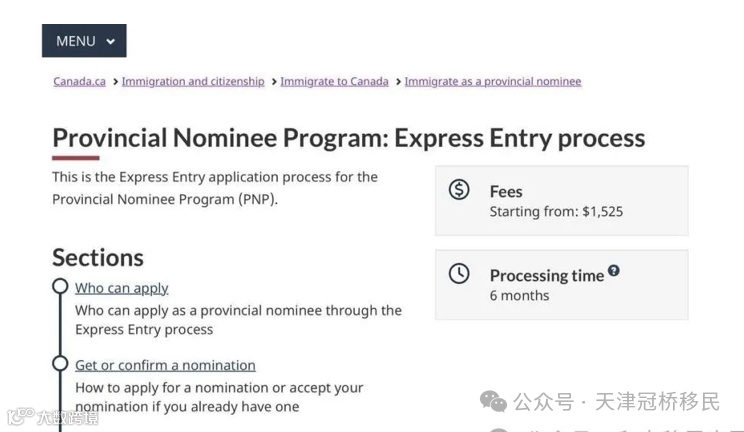Open the Who can apply section link
The image size is (744, 432).
click(122, 288)
